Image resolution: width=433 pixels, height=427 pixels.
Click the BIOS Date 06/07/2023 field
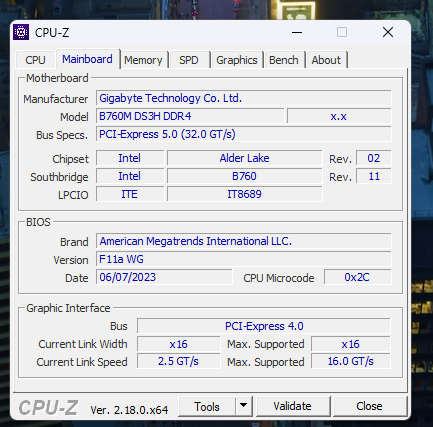pyautogui.click(x=164, y=277)
